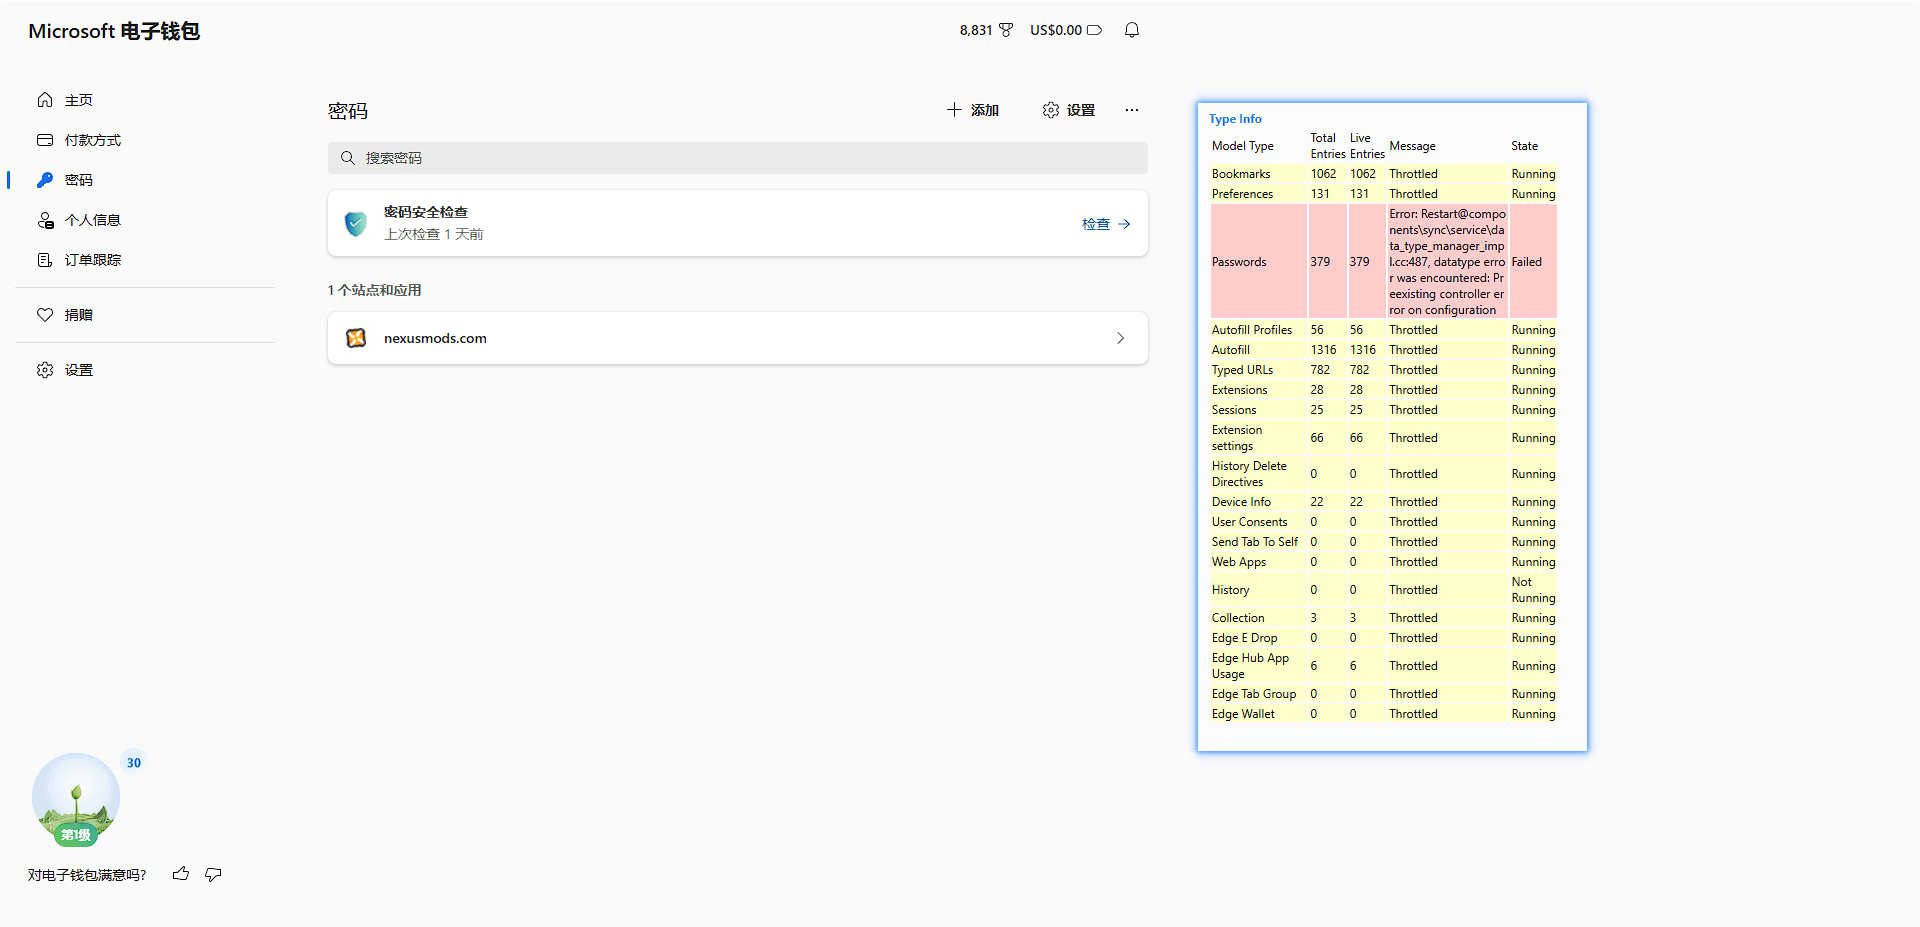Click the Not Running state for History
The height and width of the screenshot is (927, 1920).
1534,590
